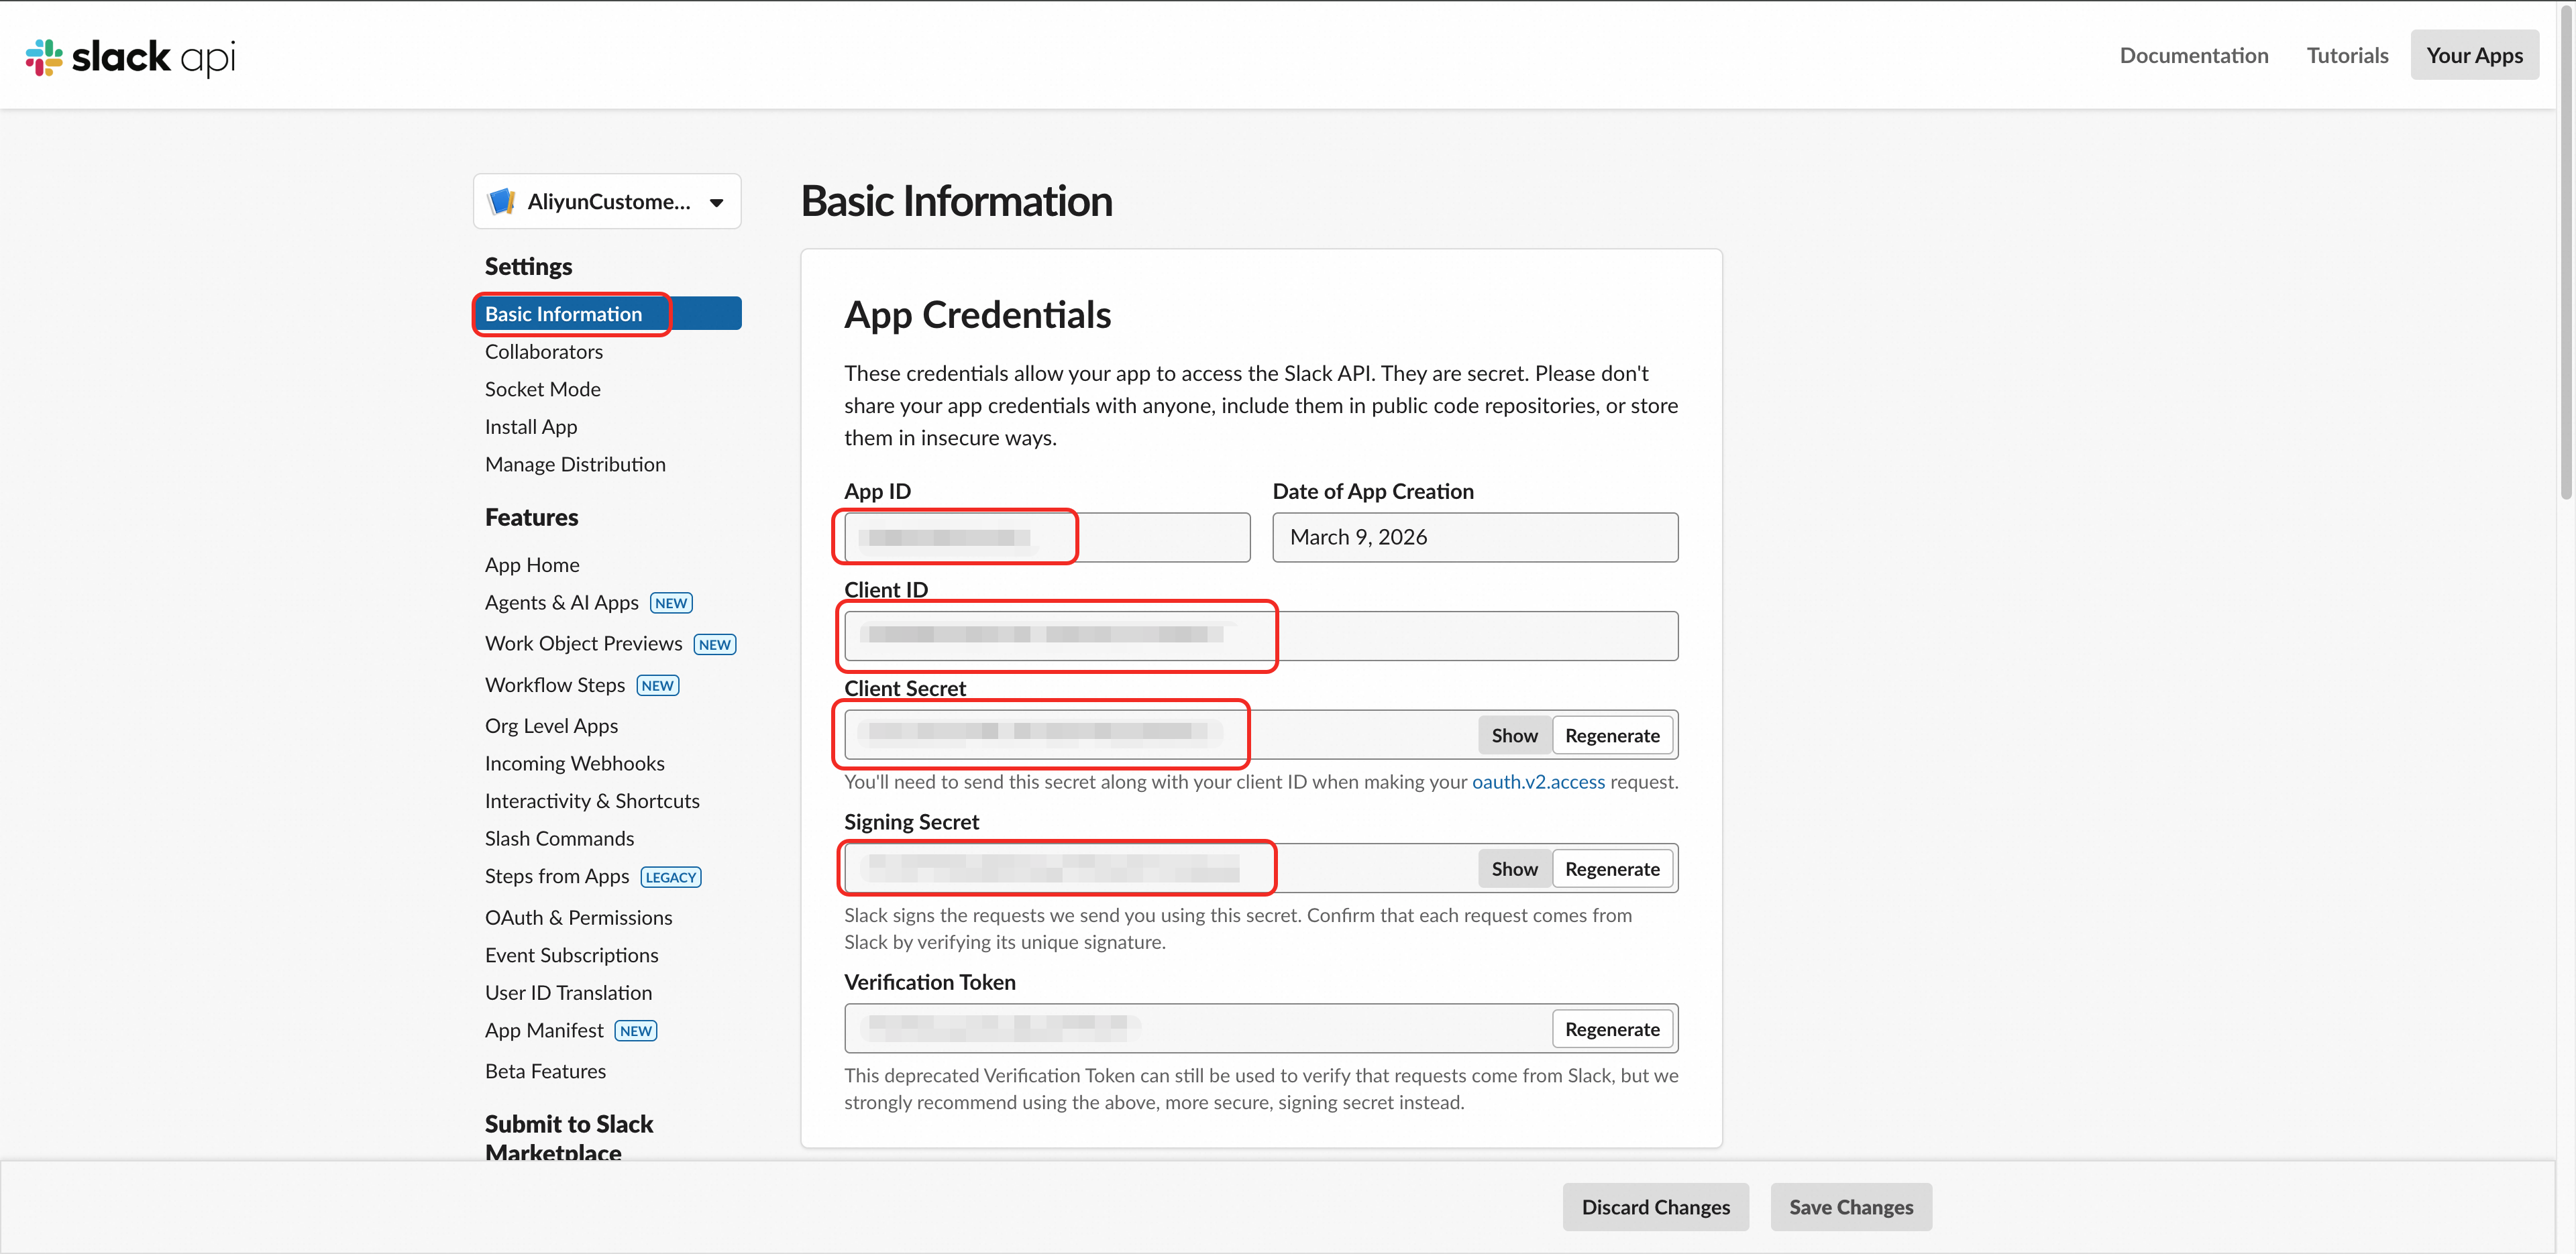
Task: Open the Install App page
Action: [x=531, y=426]
